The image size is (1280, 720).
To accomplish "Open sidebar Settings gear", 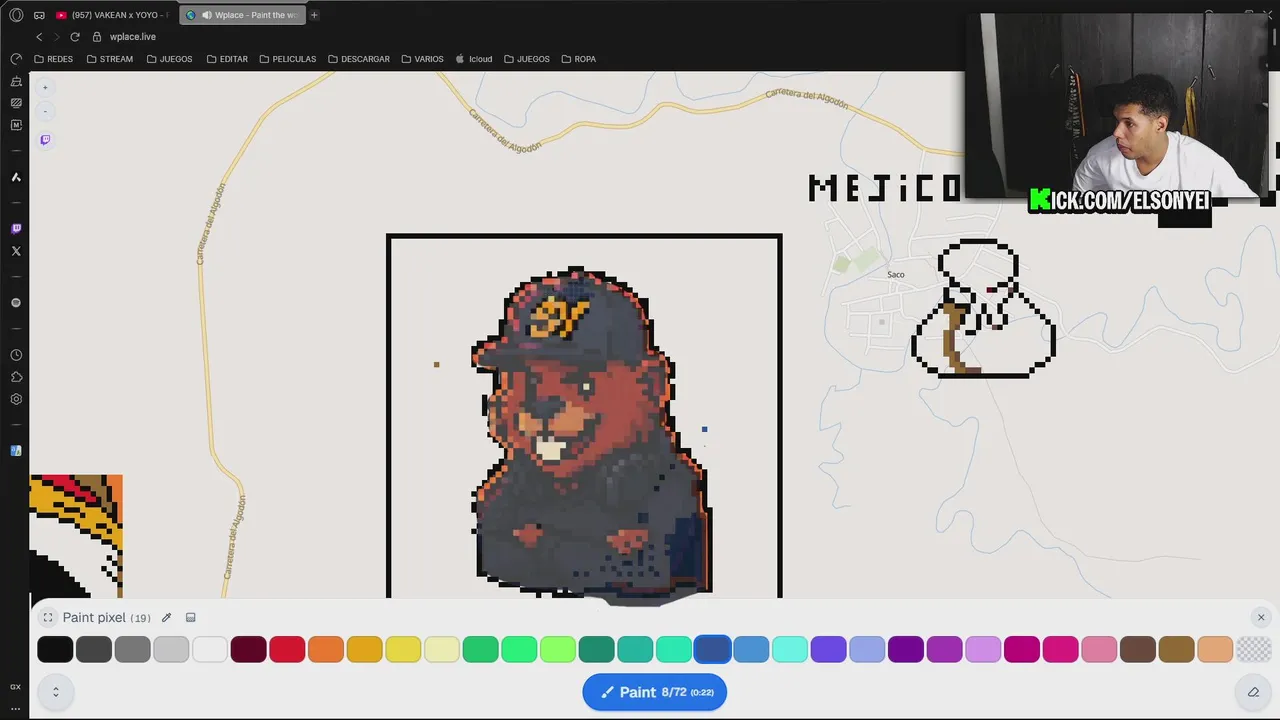I will 16,399.
